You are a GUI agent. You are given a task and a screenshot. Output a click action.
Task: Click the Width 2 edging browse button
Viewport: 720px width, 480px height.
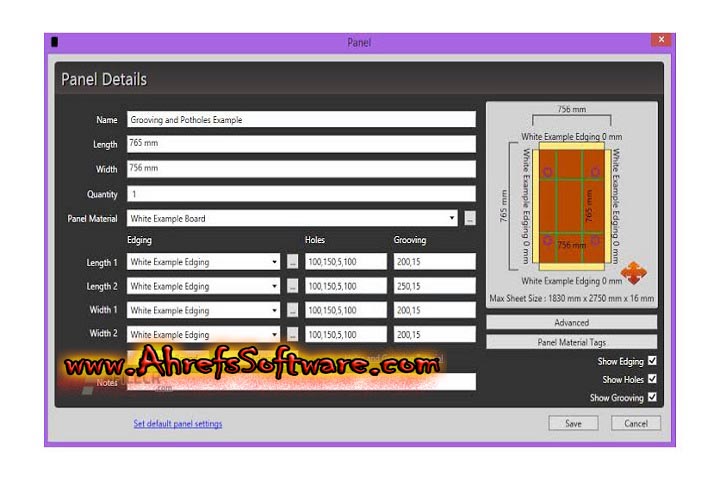(292, 334)
